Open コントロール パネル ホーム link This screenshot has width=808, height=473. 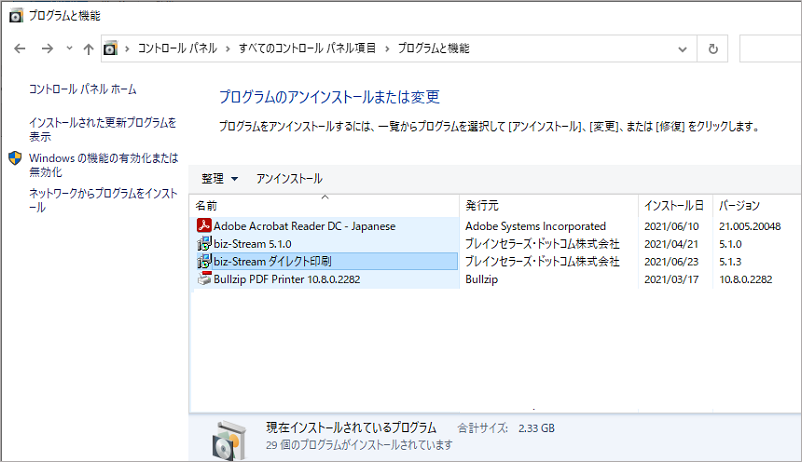pos(83,89)
